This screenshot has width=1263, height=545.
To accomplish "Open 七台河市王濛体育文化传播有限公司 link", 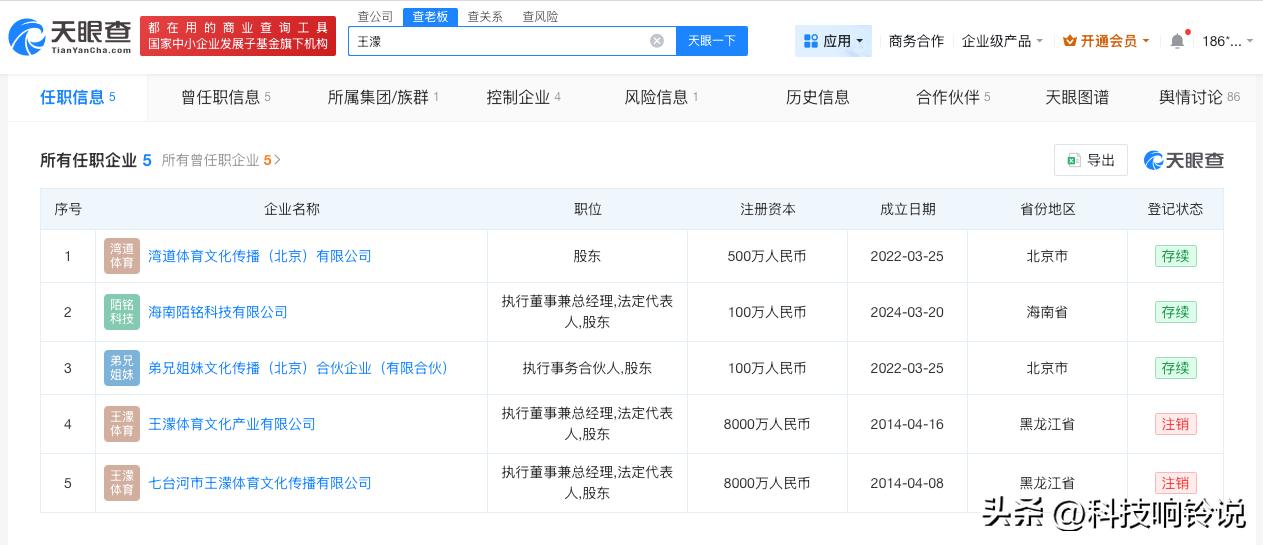I will tap(260, 483).
